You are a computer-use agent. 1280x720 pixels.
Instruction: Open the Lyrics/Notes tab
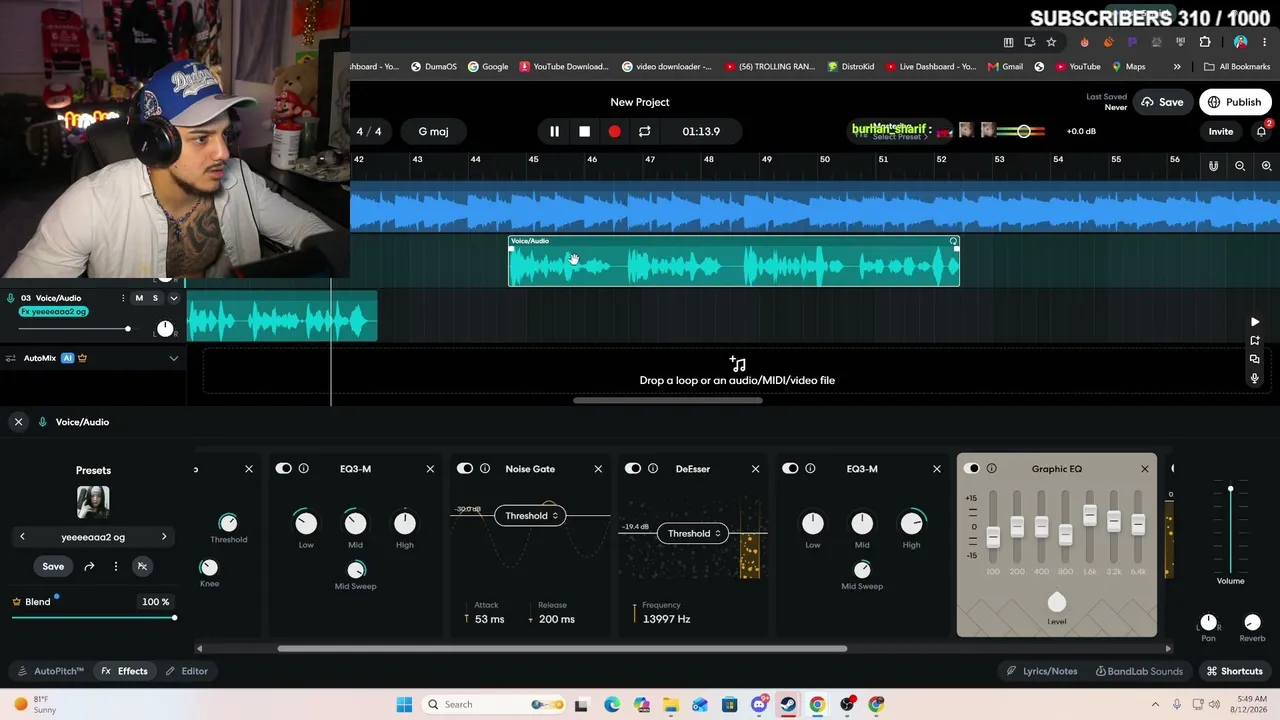[1041, 671]
